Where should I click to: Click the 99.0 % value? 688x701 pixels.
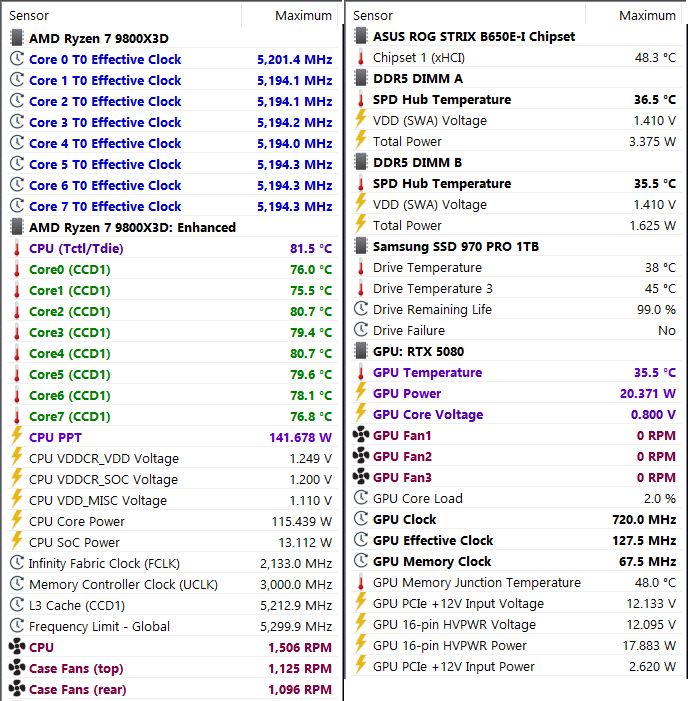656,309
